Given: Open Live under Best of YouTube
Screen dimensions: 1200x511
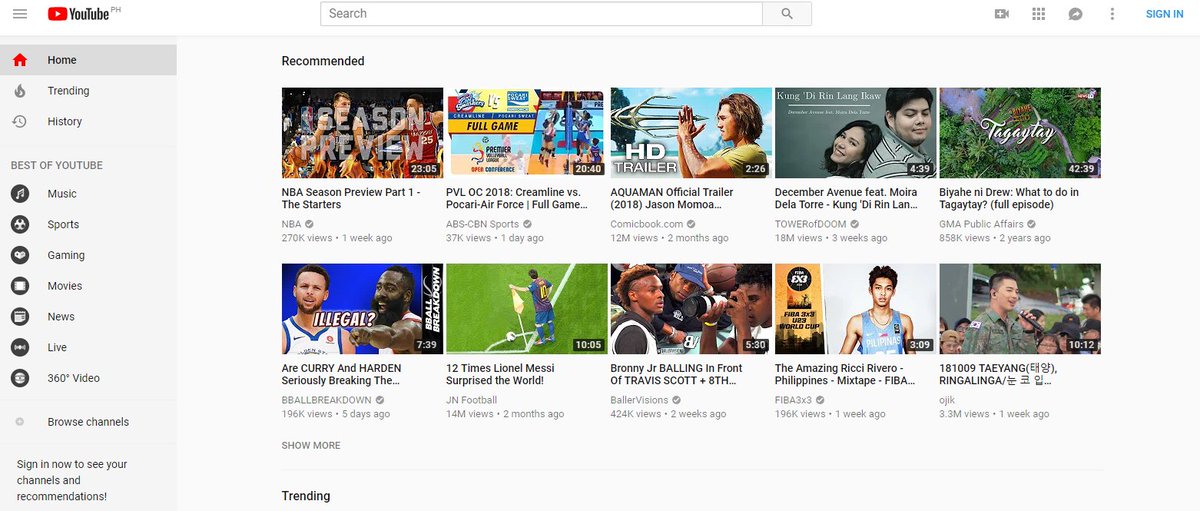Looking at the screenshot, I should tap(88, 347).
